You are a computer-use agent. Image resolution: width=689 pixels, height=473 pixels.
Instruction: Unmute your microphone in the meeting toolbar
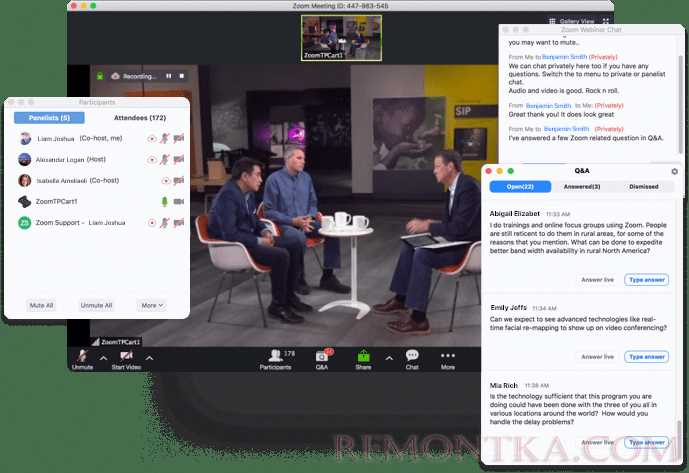[82, 360]
